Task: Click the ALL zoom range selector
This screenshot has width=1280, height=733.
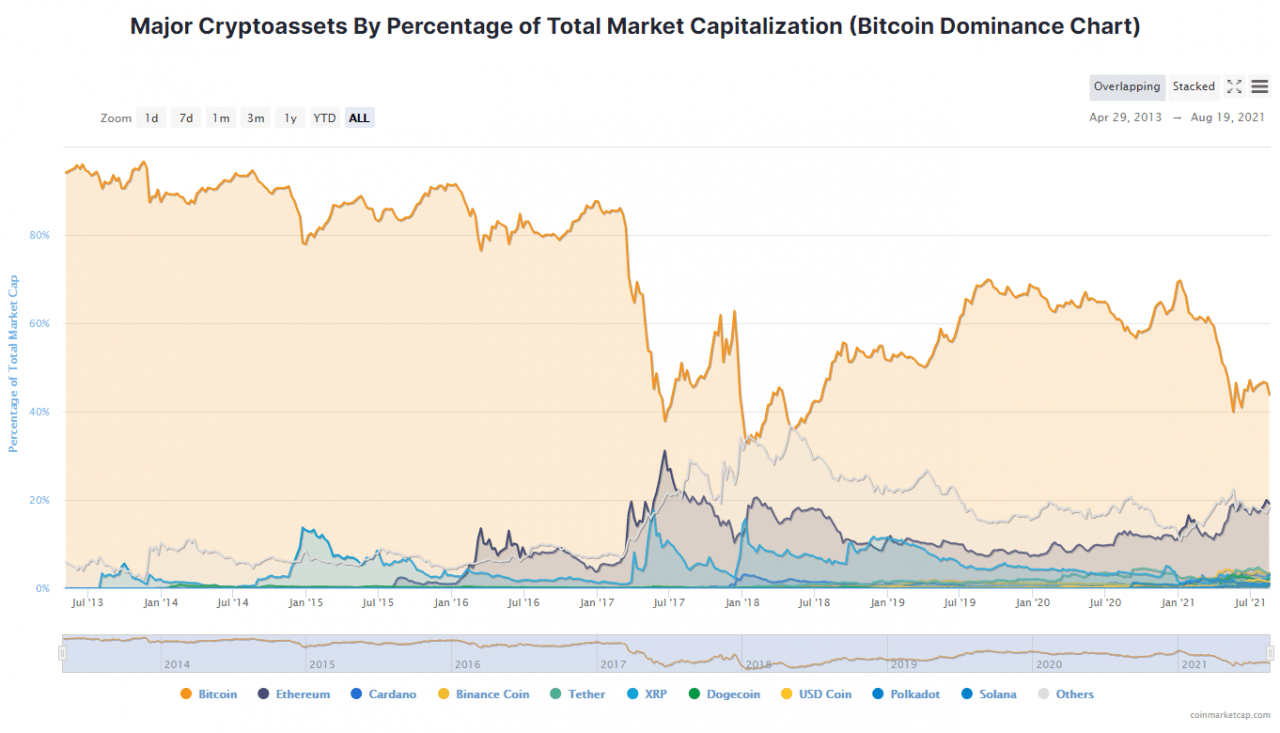Action: (x=359, y=117)
